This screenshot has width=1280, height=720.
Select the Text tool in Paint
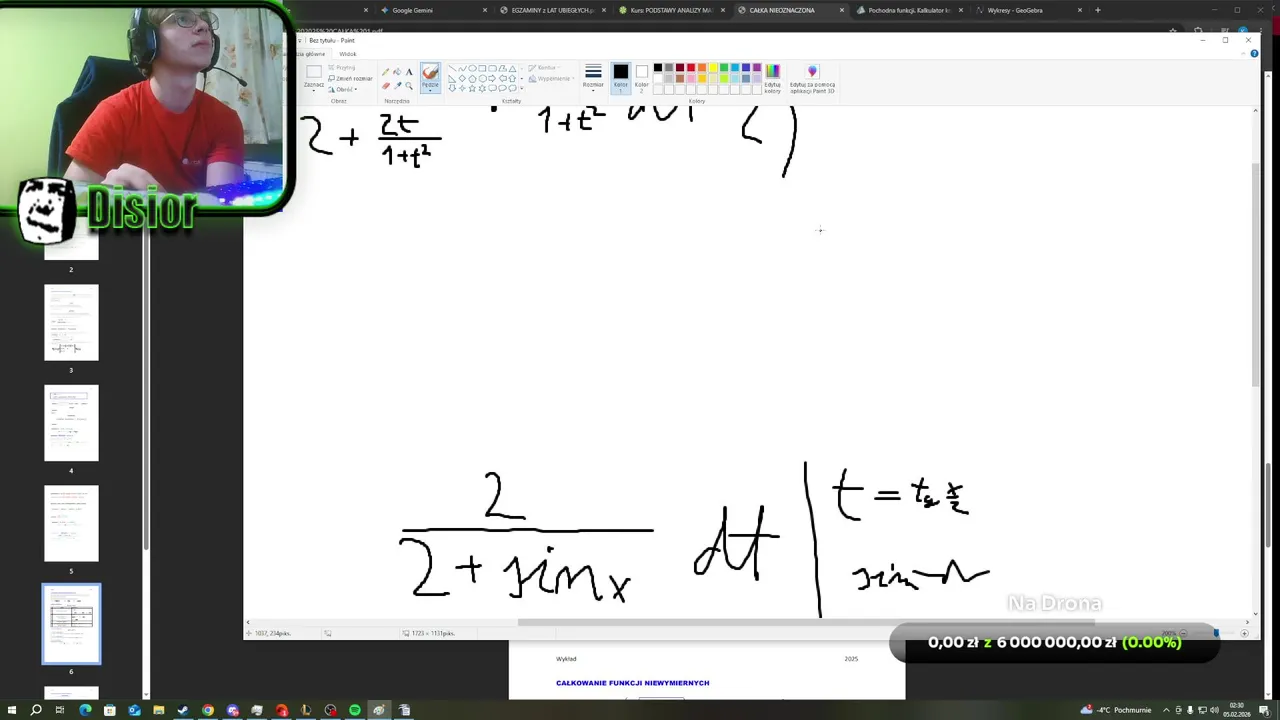click(409, 72)
